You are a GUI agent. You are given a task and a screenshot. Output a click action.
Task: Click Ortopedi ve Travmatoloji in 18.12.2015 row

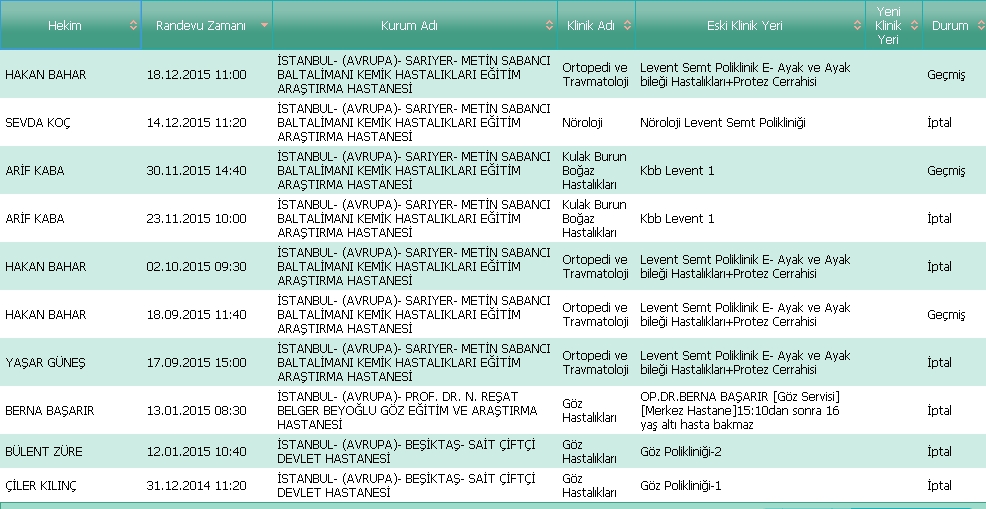(595, 74)
